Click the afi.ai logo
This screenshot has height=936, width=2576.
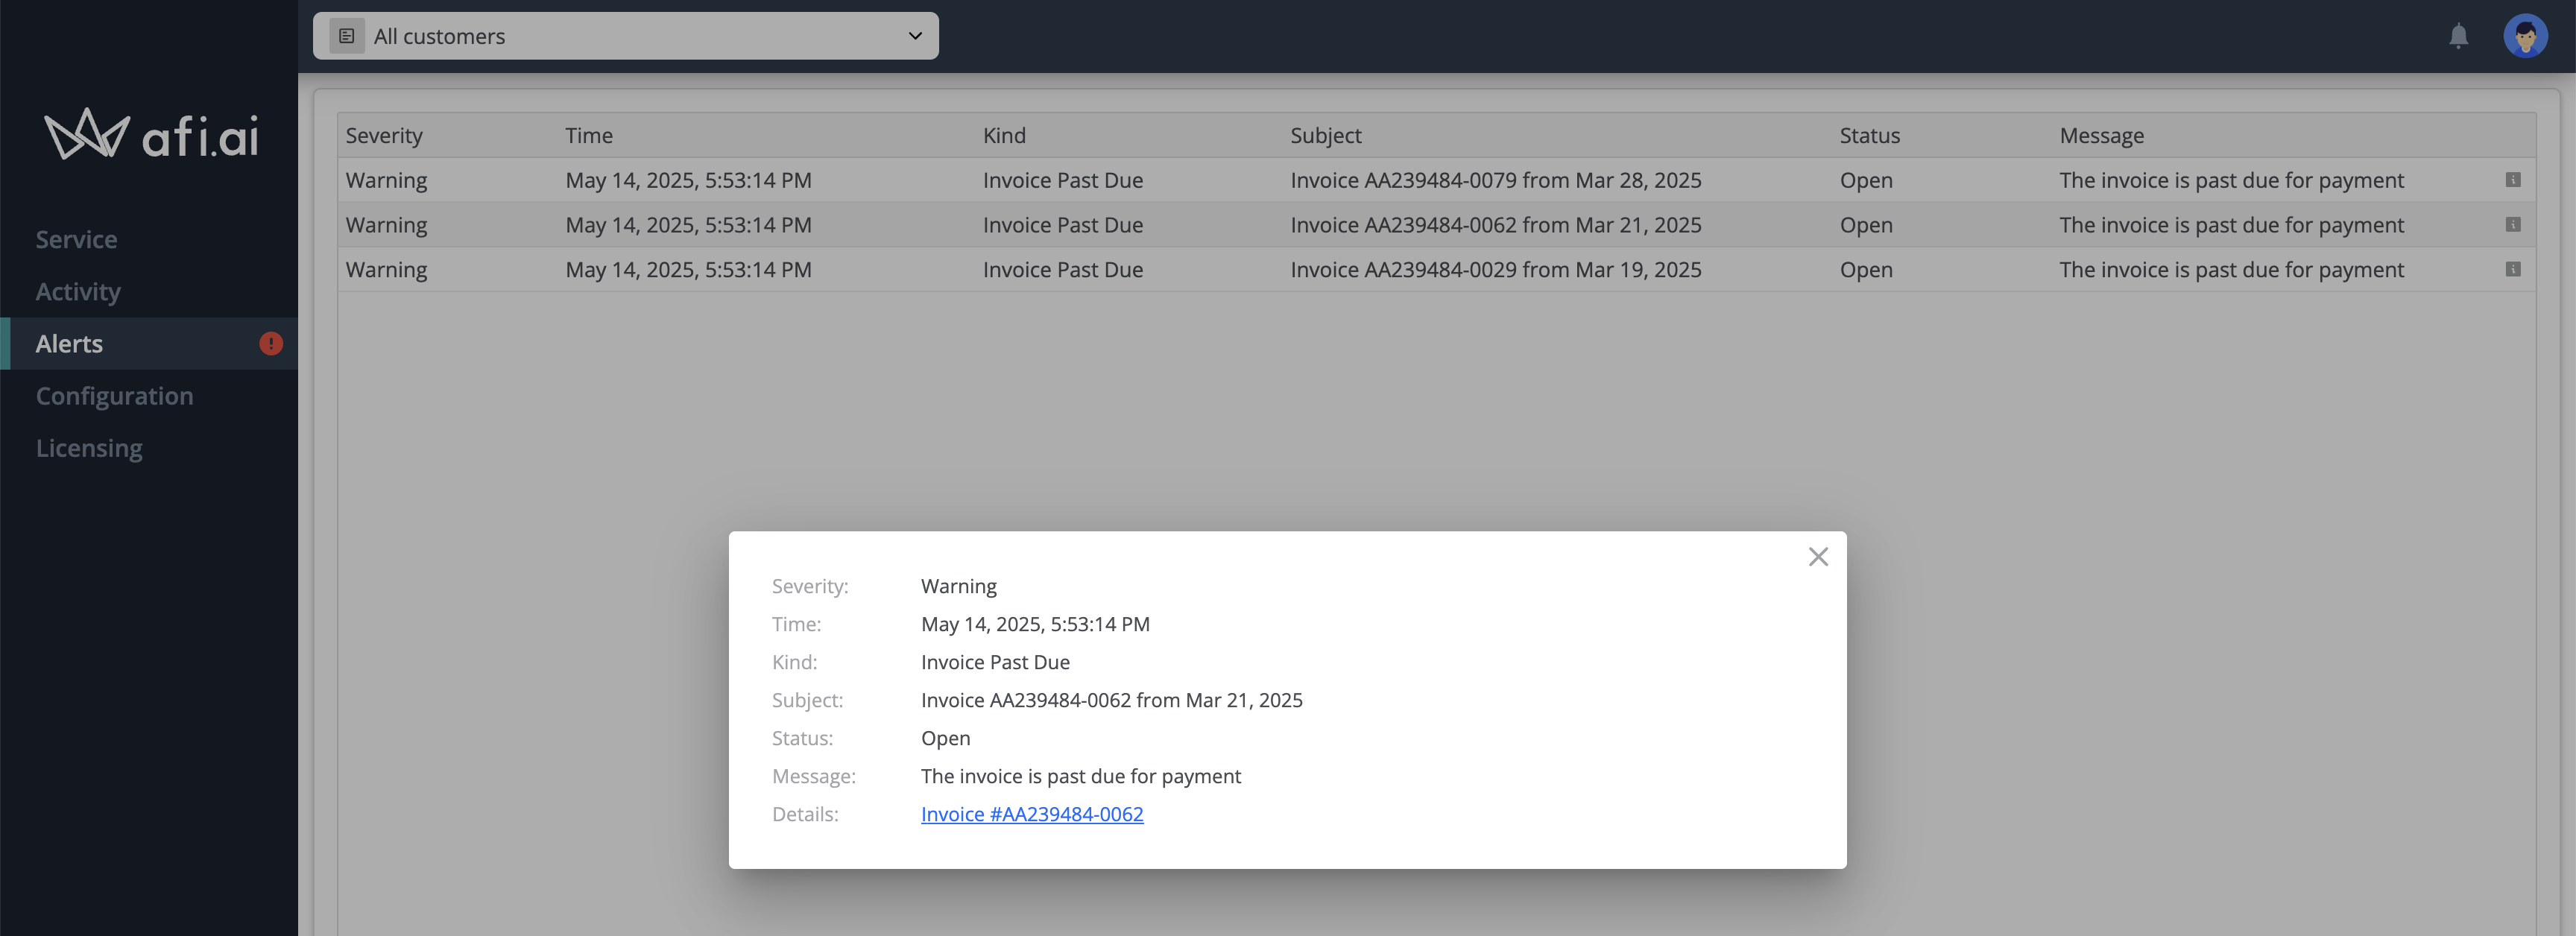click(x=151, y=134)
